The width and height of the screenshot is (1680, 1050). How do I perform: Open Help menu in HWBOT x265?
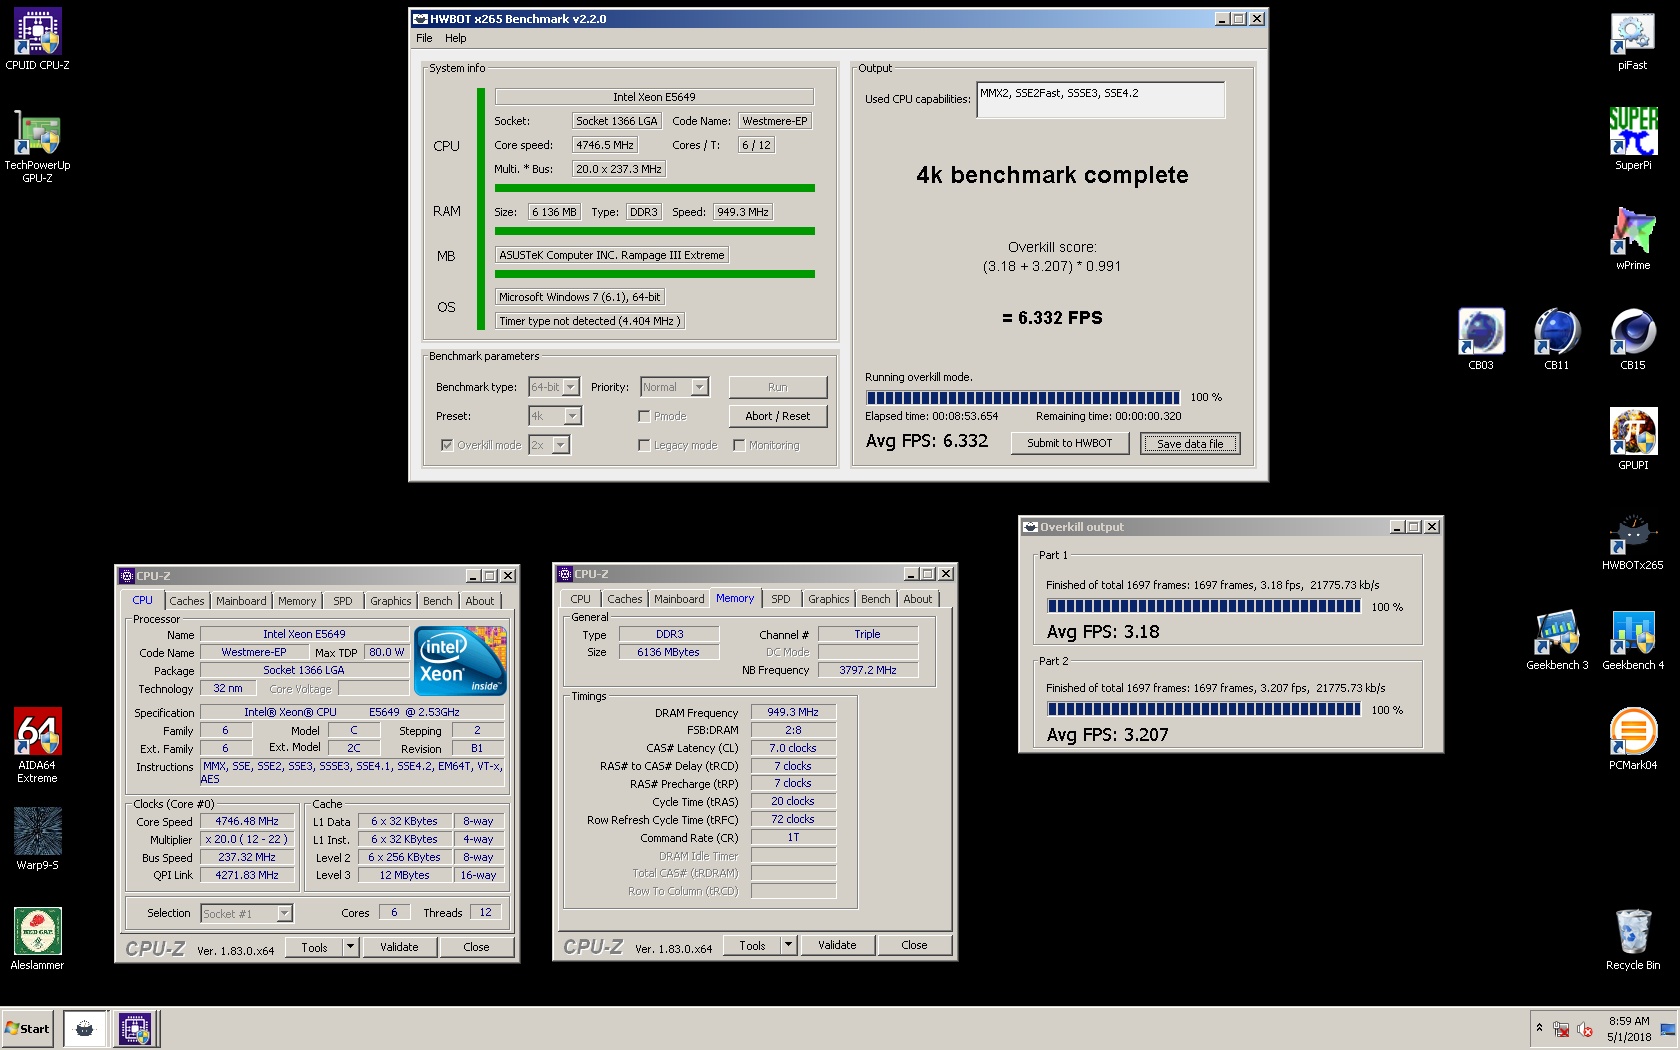456,38
